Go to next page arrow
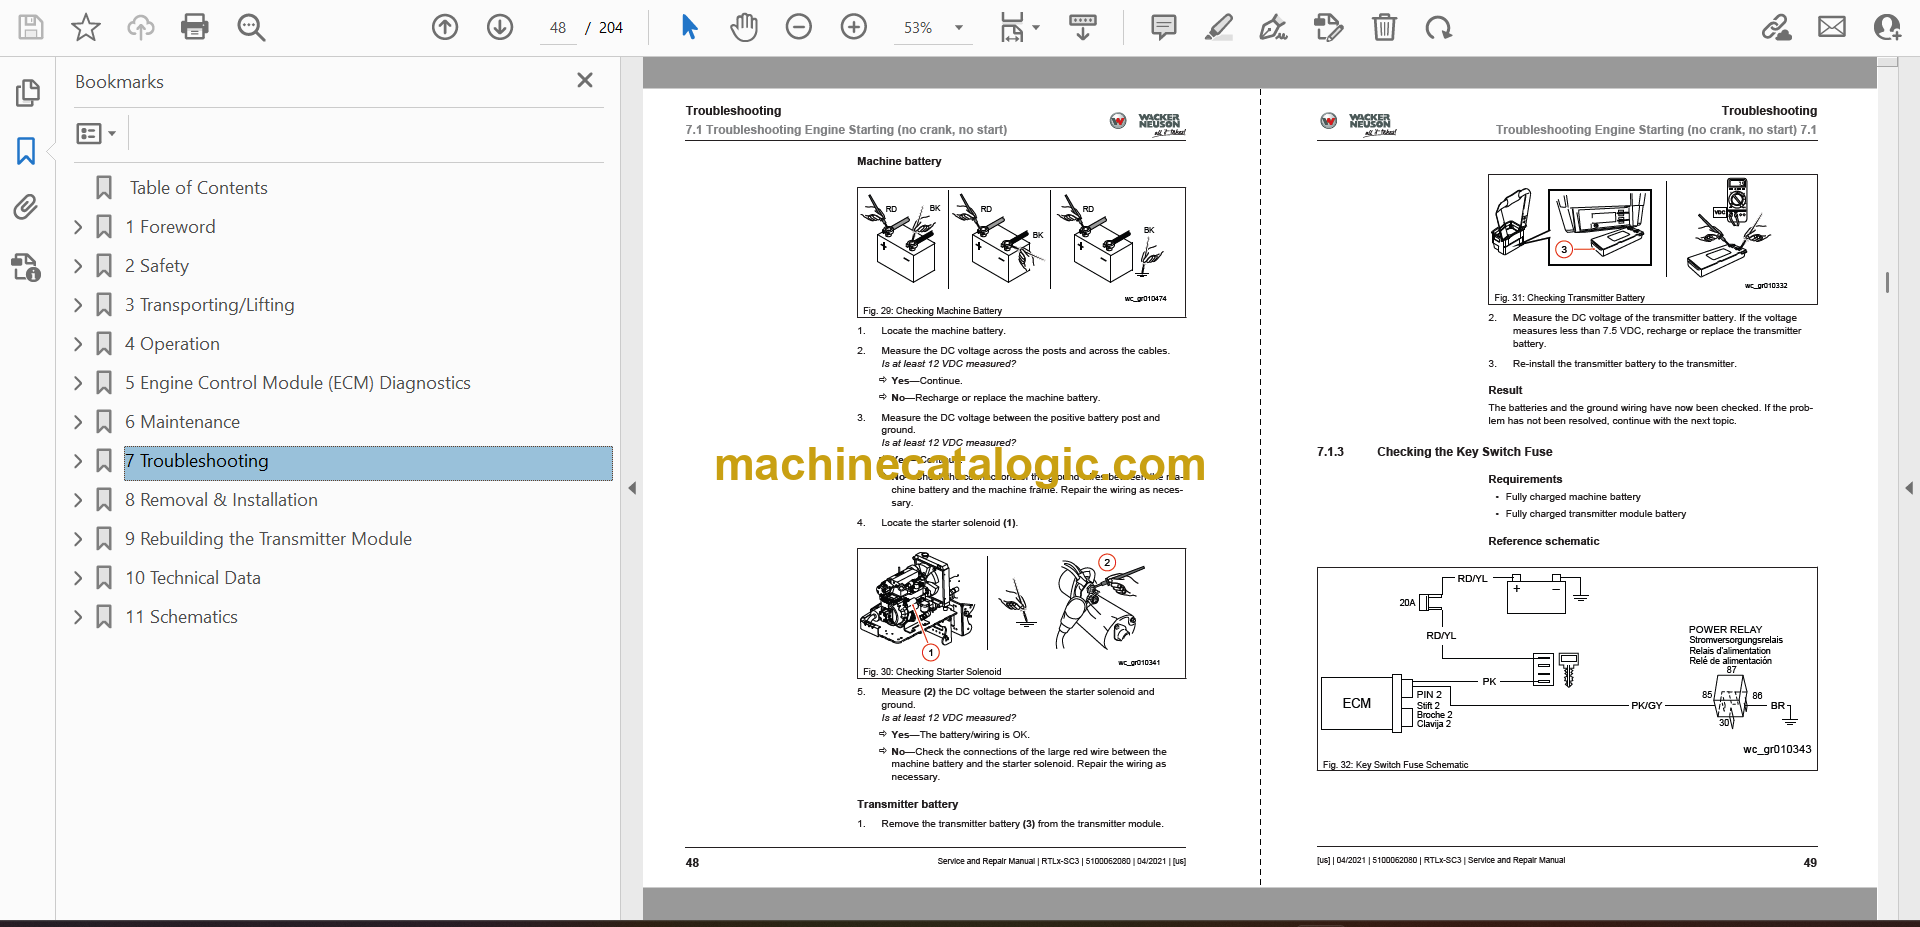This screenshot has height=927, width=1920. (x=500, y=27)
